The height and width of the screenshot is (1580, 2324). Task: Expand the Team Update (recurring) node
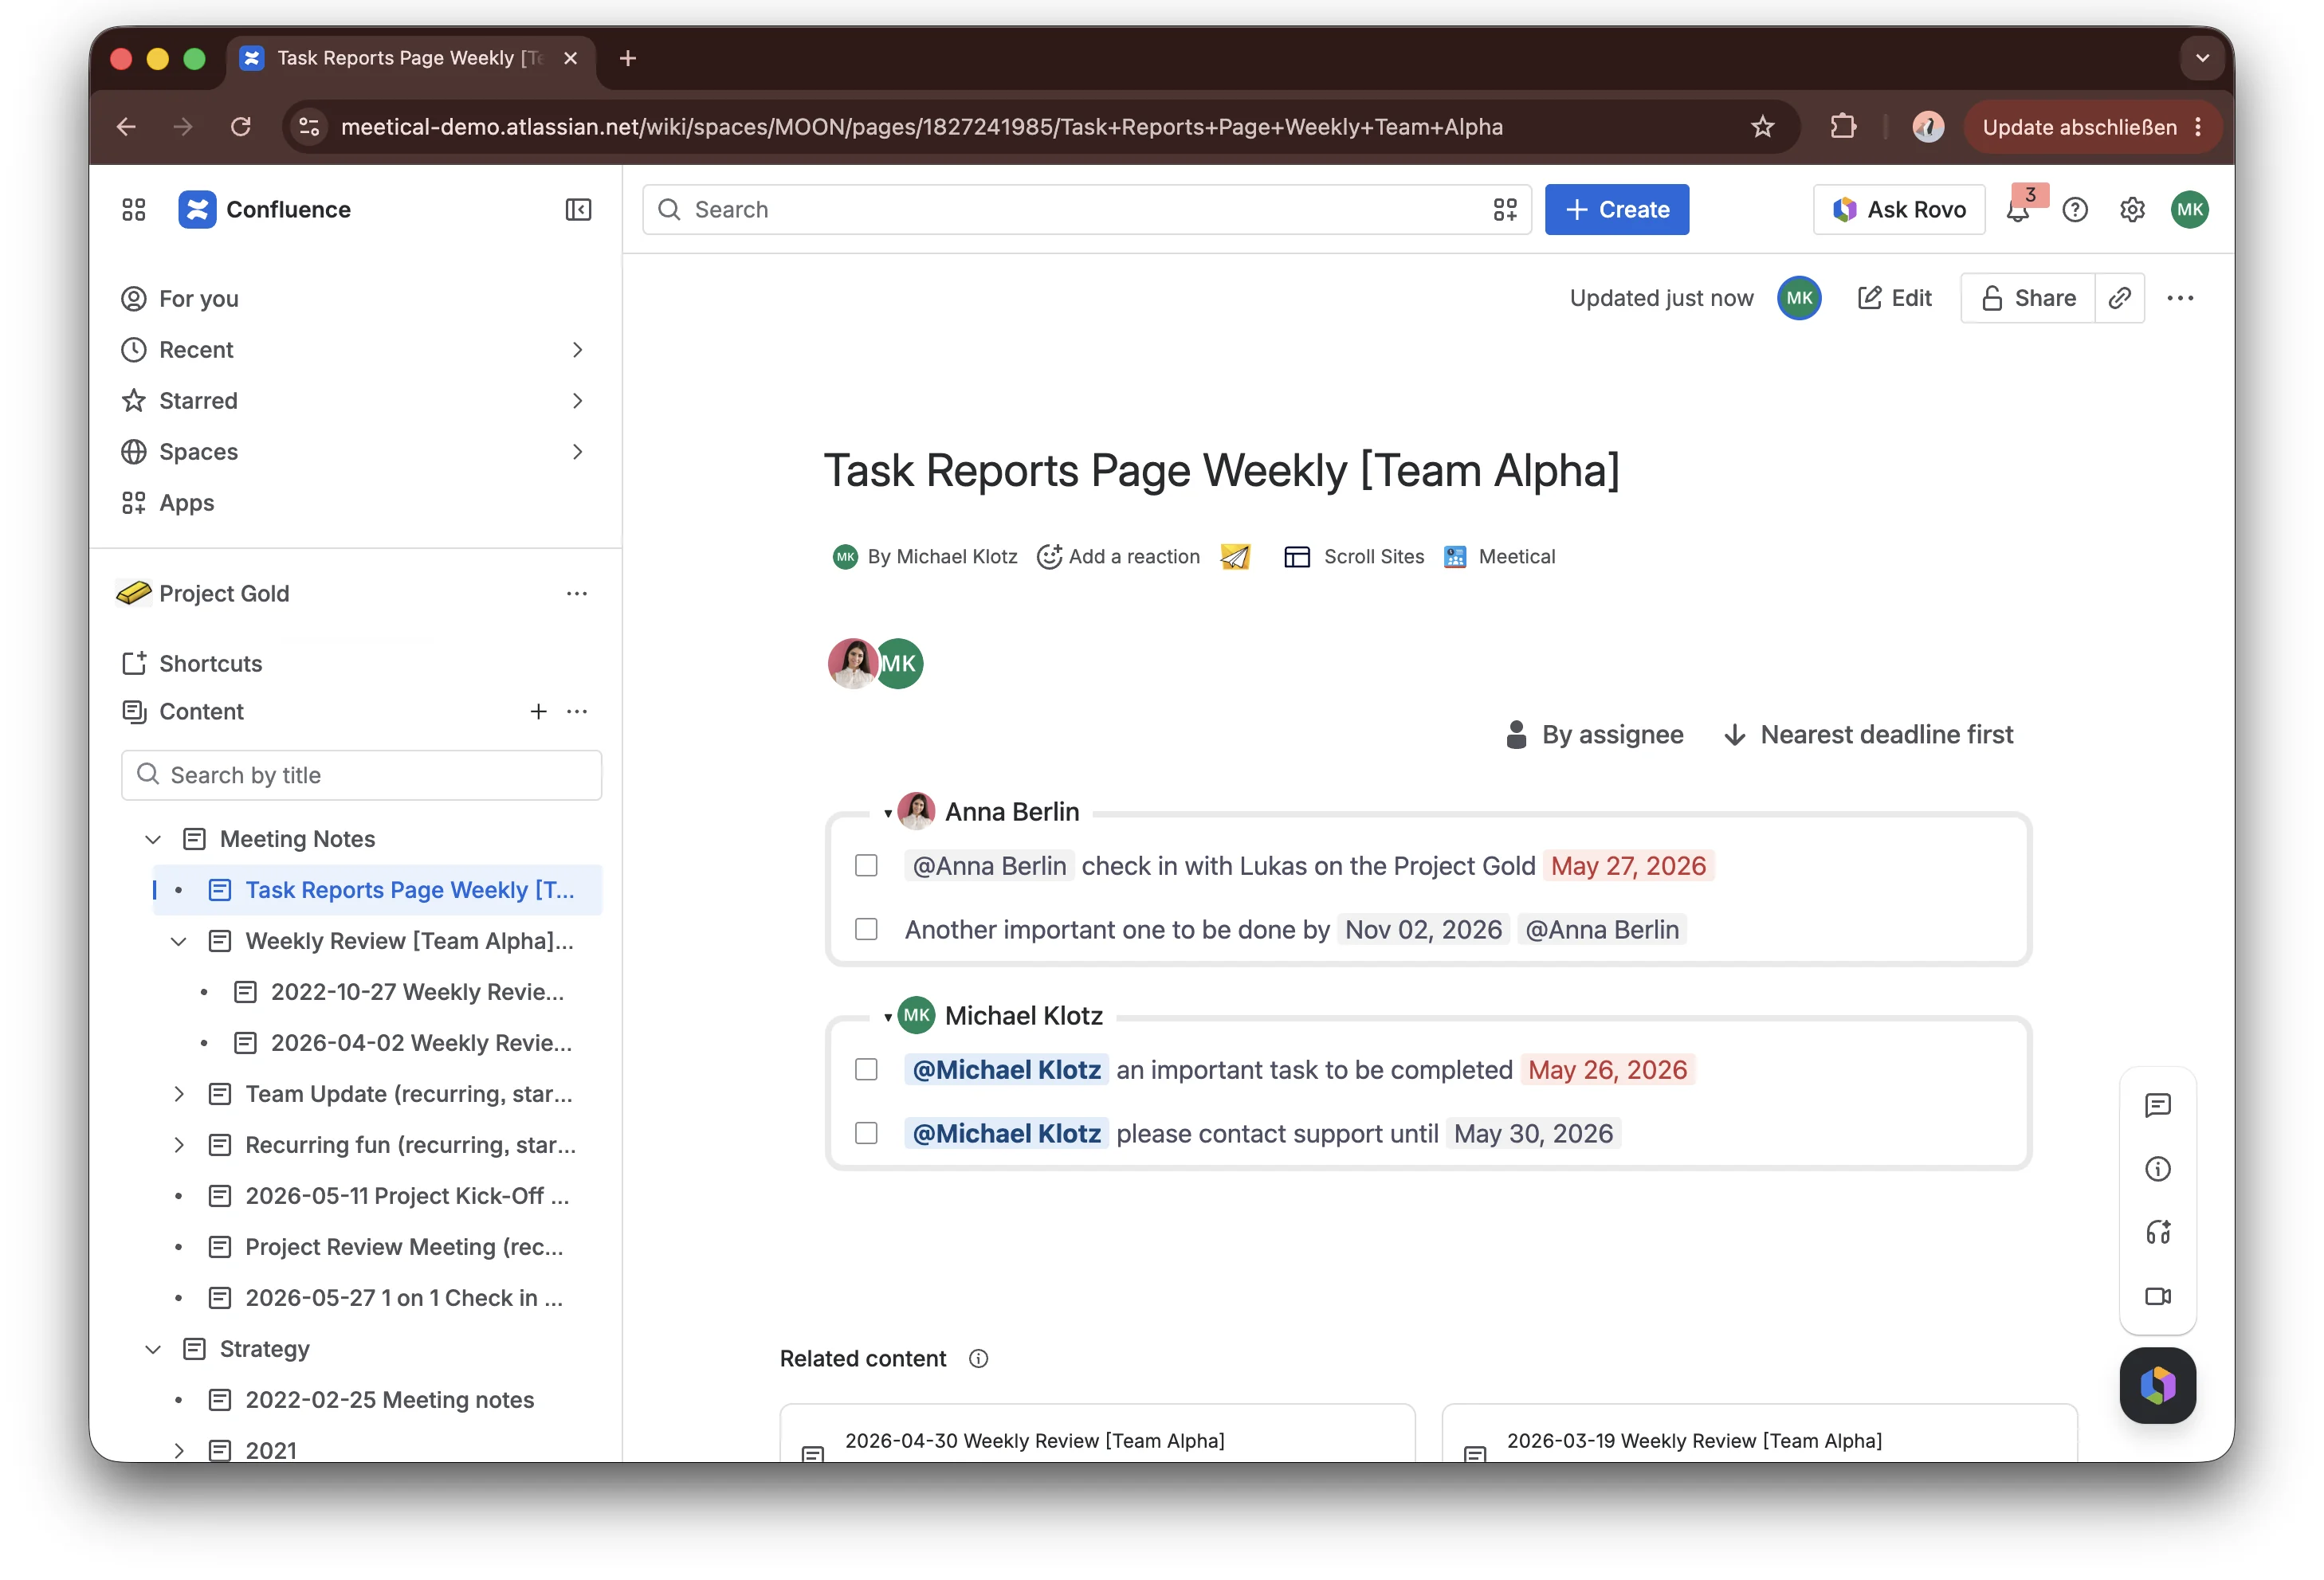tap(179, 1094)
